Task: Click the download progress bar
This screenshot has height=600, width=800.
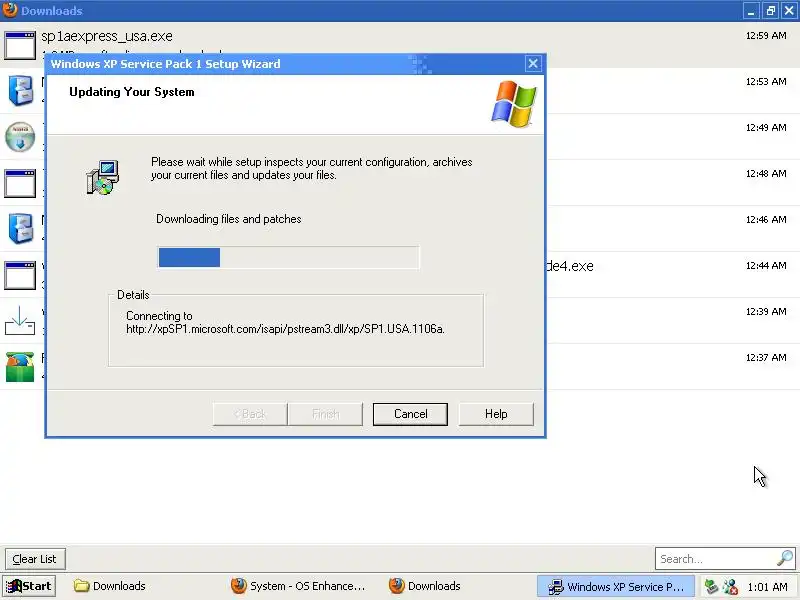Action: coord(288,257)
